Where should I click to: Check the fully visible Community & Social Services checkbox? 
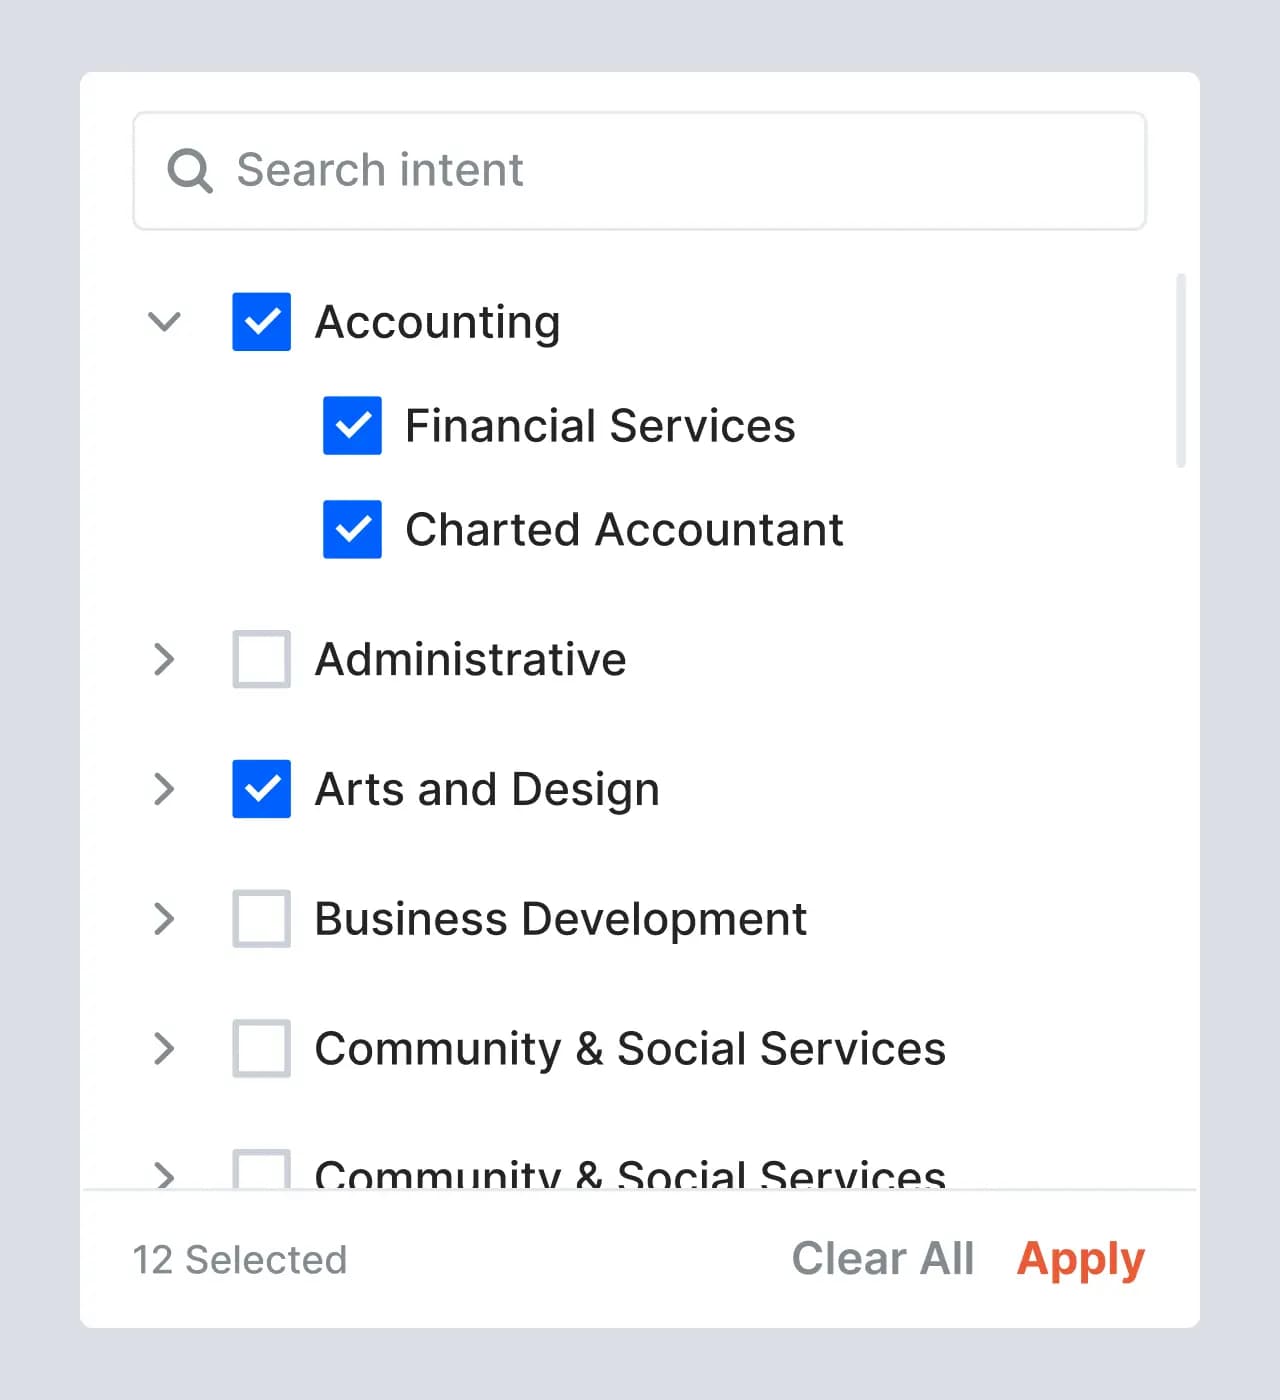click(x=262, y=1048)
